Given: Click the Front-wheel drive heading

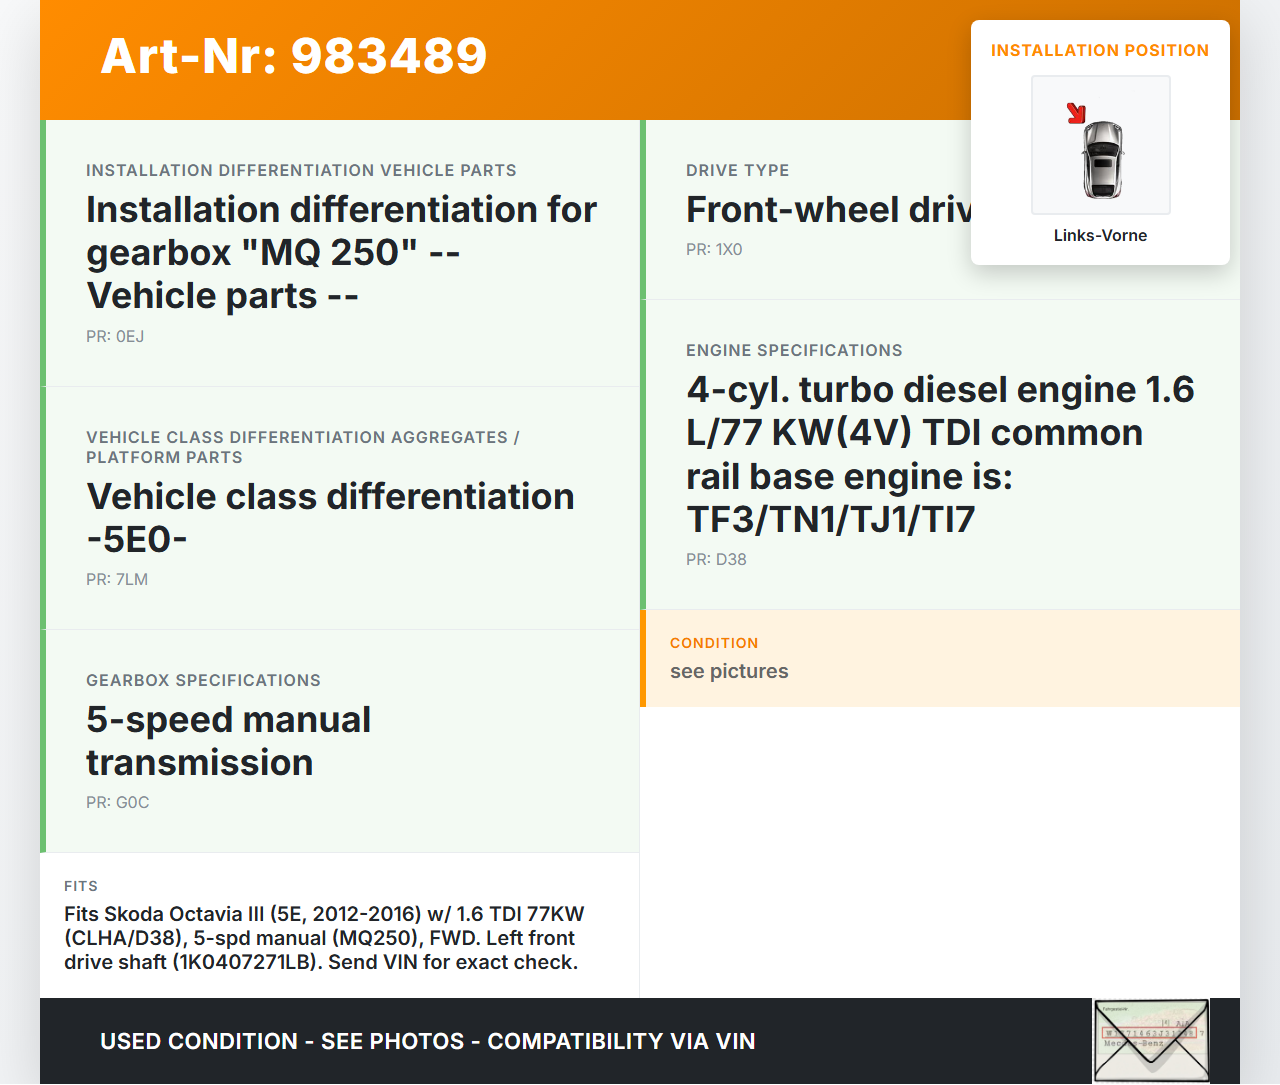Looking at the screenshot, I should click(x=828, y=210).
